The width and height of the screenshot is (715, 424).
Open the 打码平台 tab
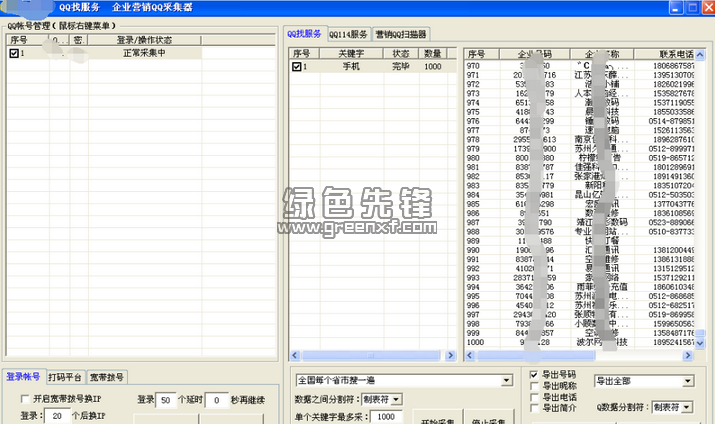pos(66,377)
